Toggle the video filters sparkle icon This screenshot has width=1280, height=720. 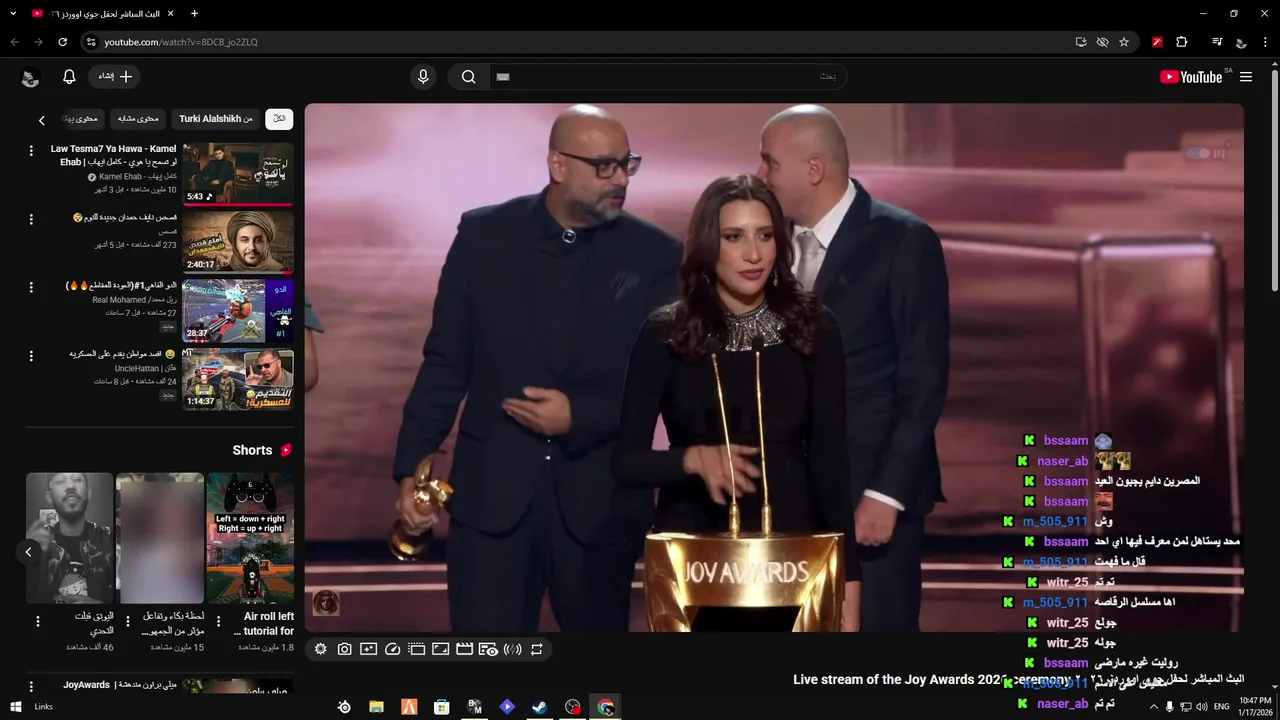click(368, 649)
